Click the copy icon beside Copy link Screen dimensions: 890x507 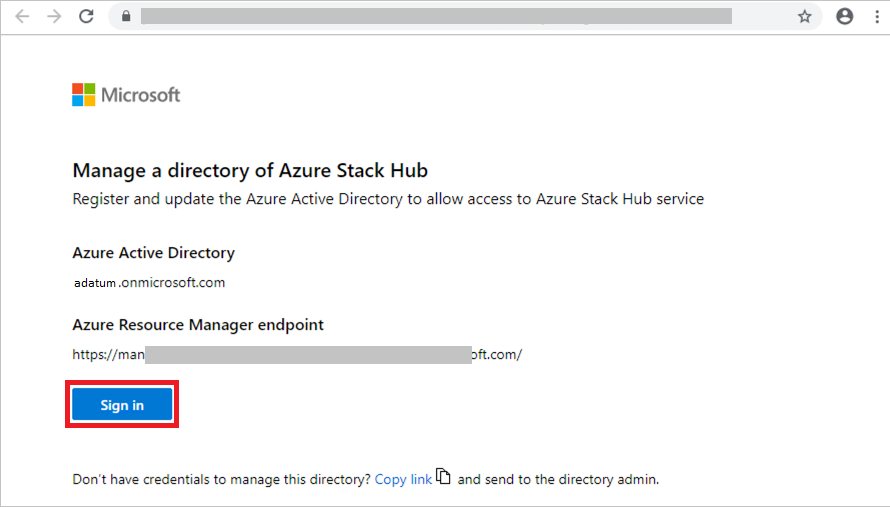point(444,478)
